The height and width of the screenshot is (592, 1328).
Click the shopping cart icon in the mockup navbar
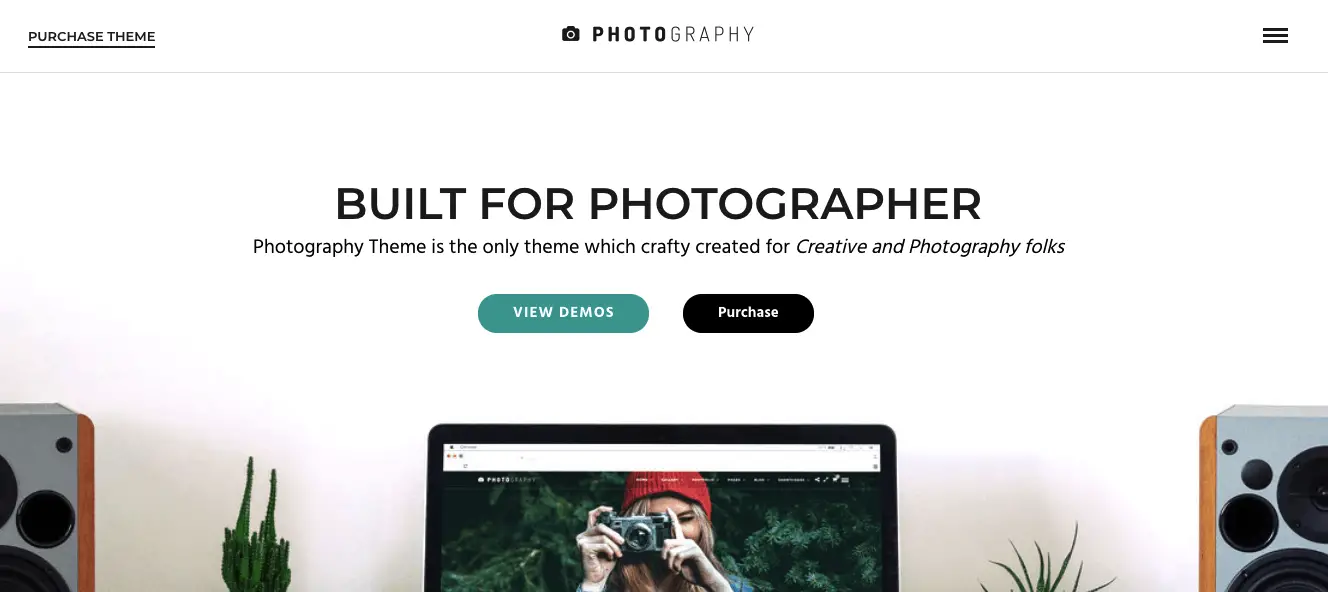(x=835, y=479)
